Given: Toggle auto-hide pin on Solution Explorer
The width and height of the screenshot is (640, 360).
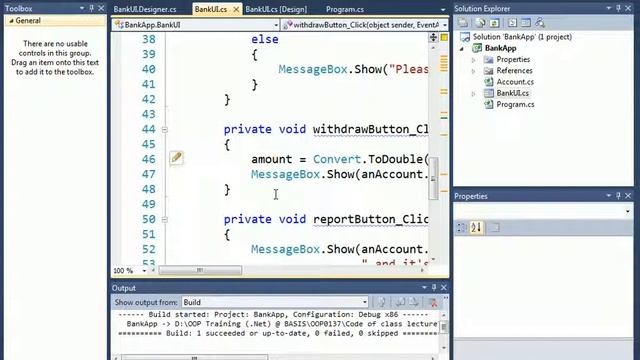Looking at the screenshot, I should [x=618, y=8].
